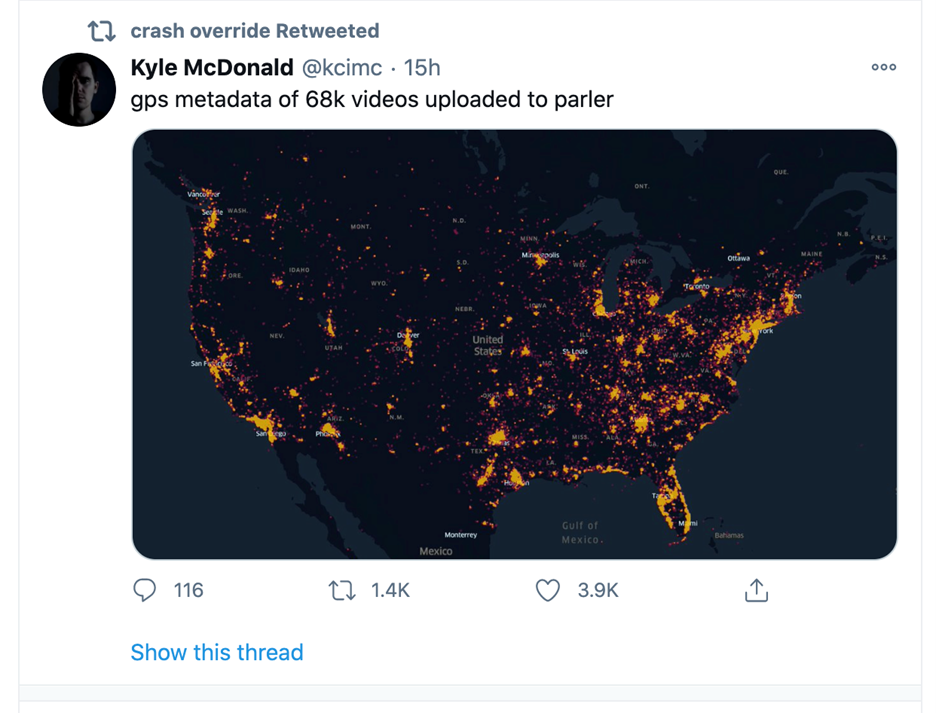Click the Gulf of Mexico map label
Screen dimensions: 936x713
click(580, 532)
